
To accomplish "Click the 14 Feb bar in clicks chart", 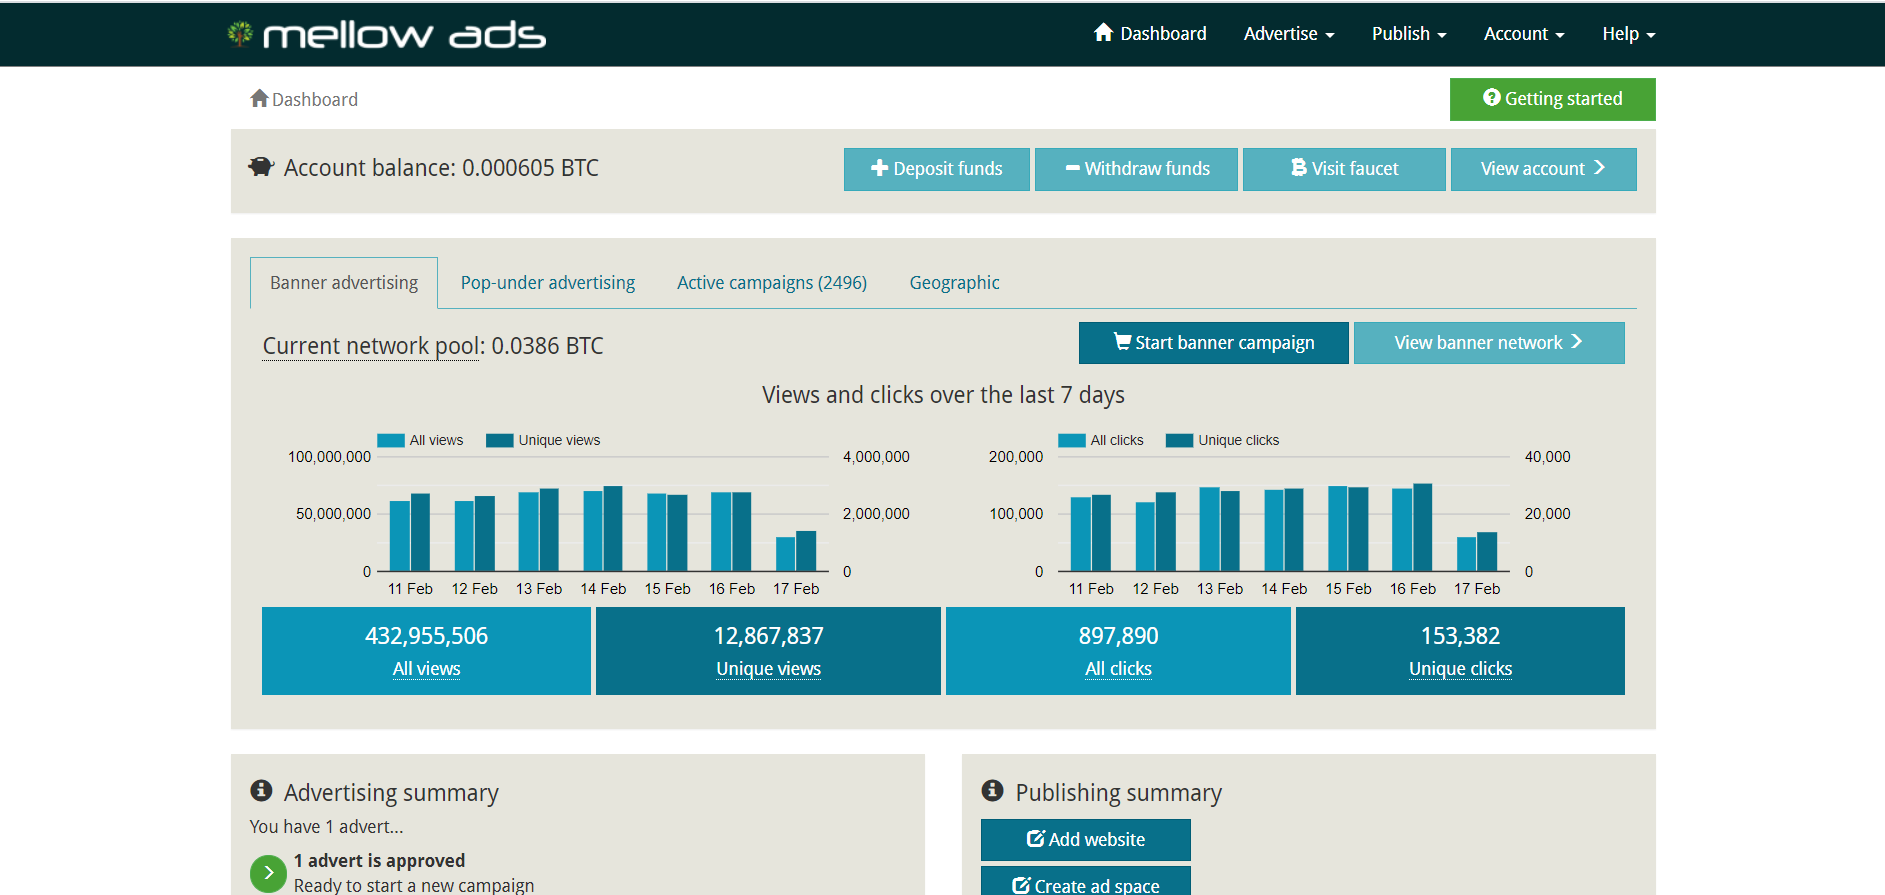I will click(x=1284, y=530).
